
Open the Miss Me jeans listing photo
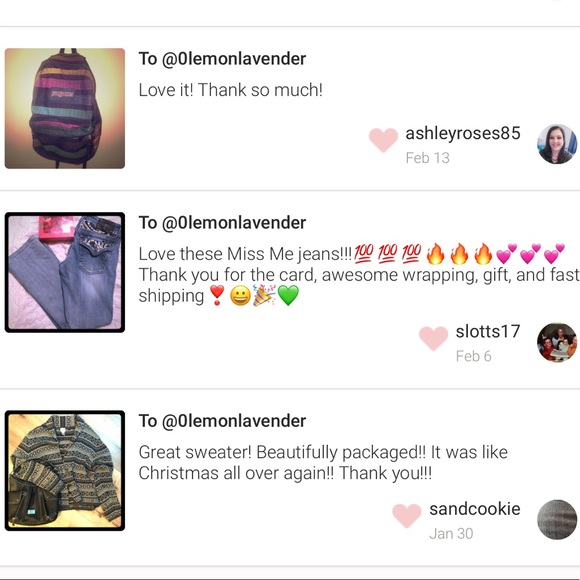65,272
